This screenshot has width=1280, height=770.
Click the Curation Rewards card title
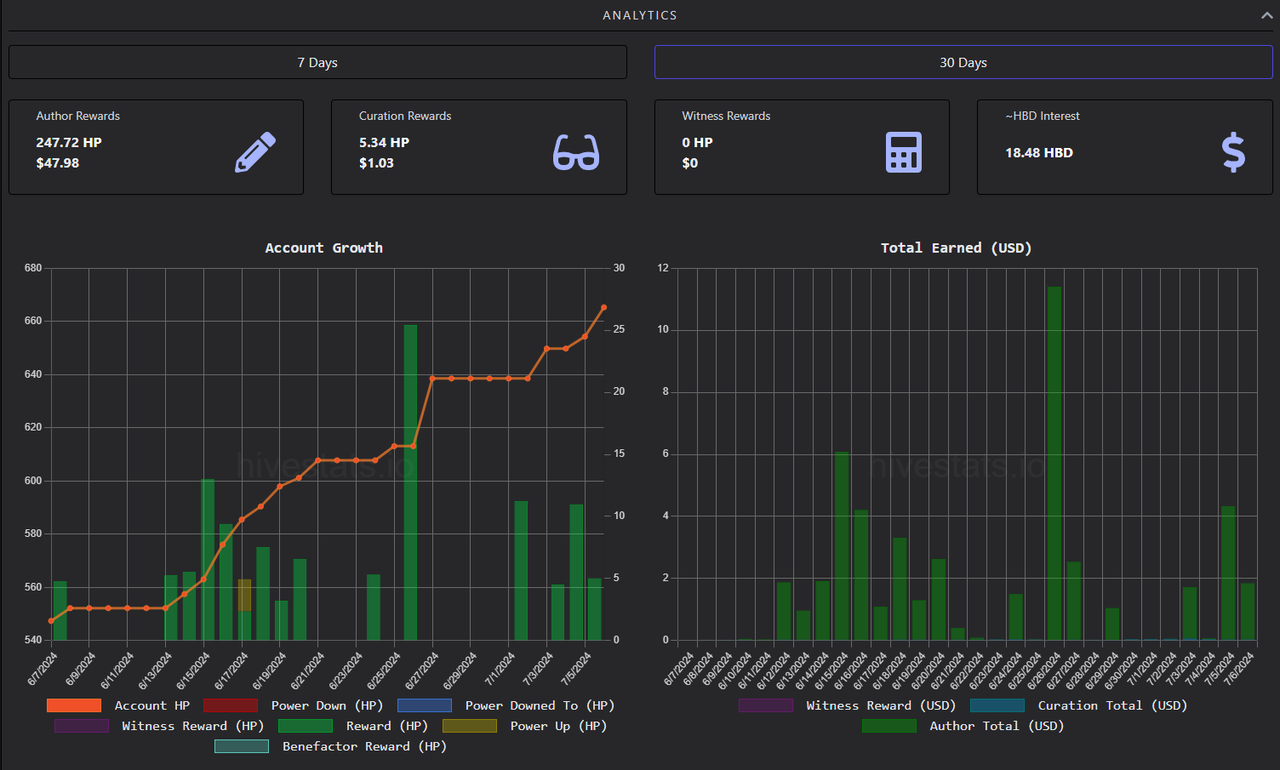pyautogui.click(x=405, y=116)
